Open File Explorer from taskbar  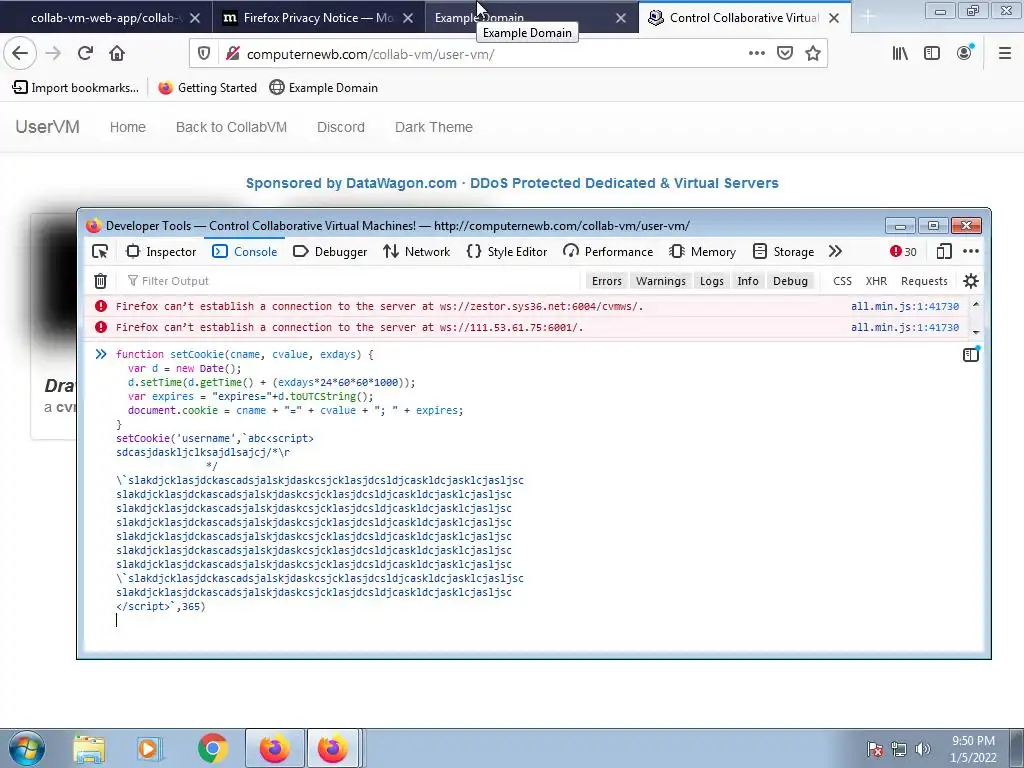click(x=89, y=749)
